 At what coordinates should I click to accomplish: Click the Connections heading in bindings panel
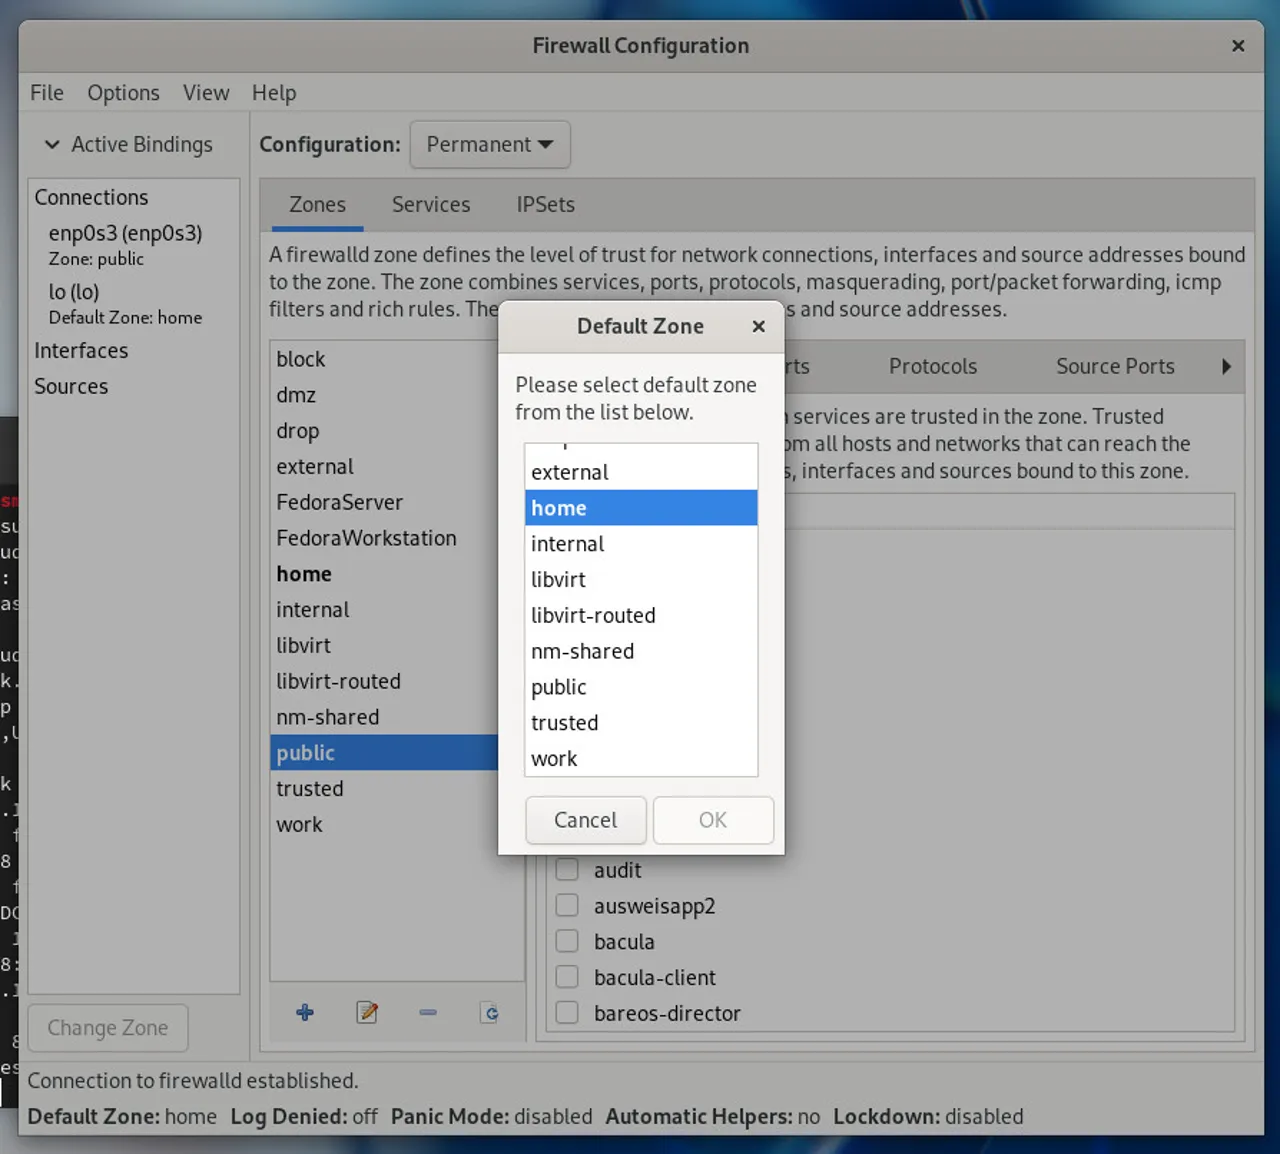tap(91, 197)
